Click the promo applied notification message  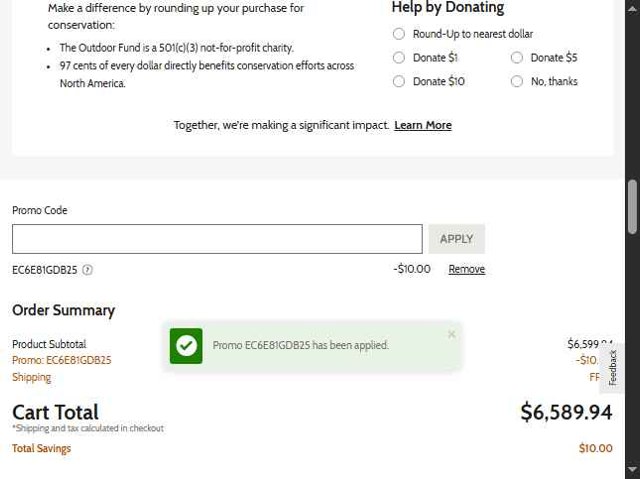pos(300,345)
